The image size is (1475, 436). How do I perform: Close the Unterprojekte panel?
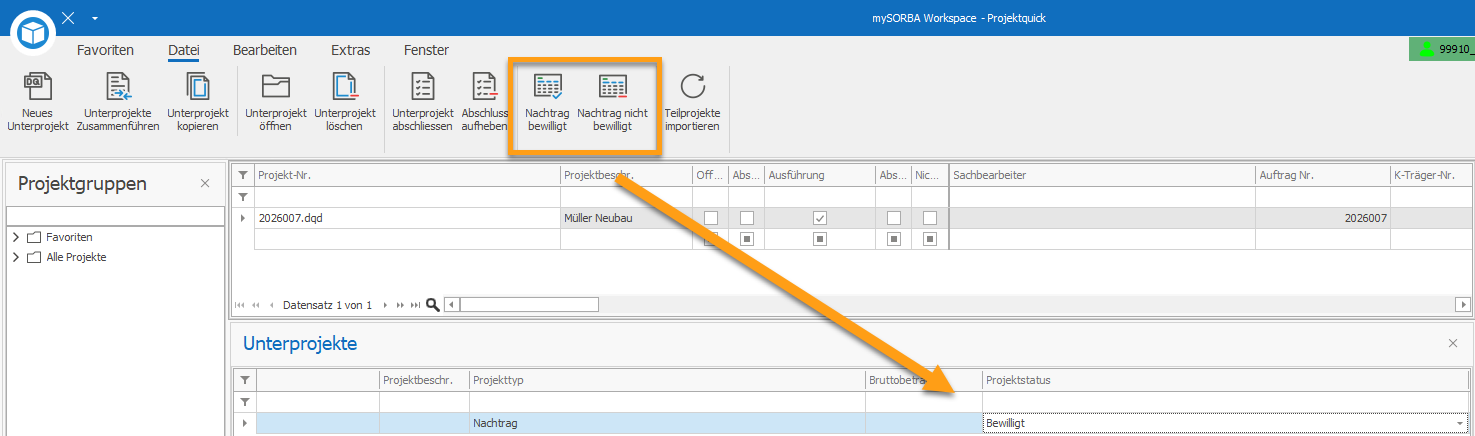click(x=1453, y=343)
